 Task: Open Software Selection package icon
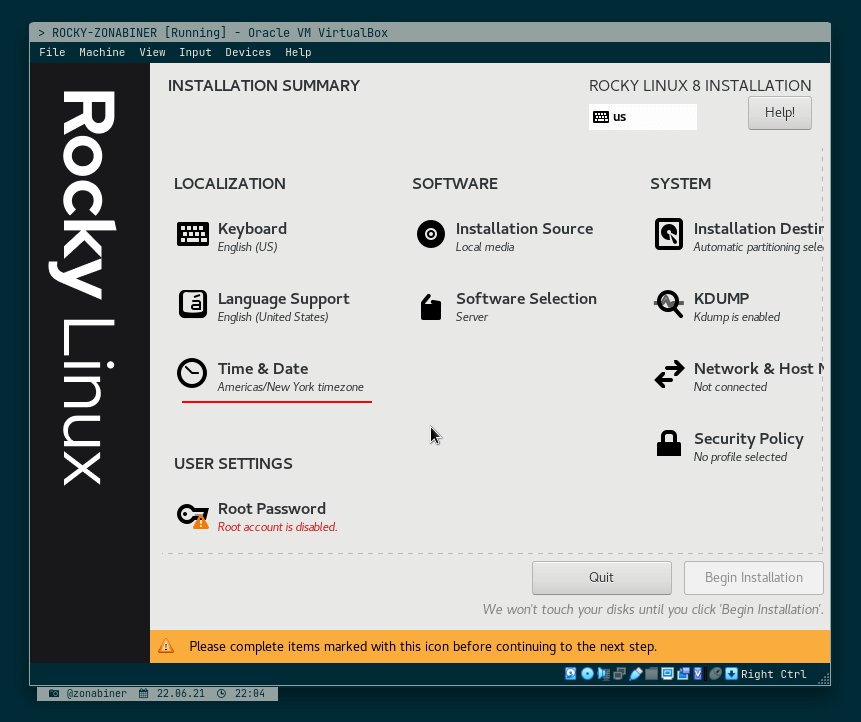click(431, 306)
